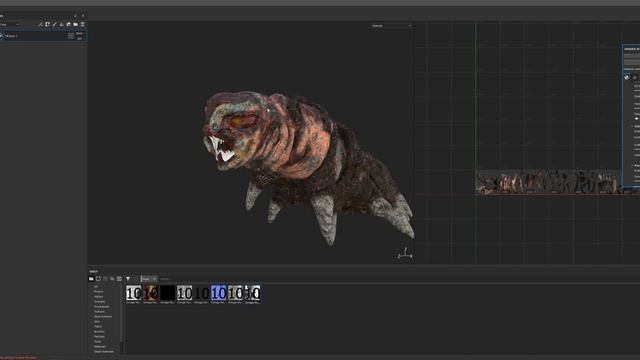Select the red-brown texture thumbnail in shelf
Screen dimensions: 640x360
click(x=150, y=293)
